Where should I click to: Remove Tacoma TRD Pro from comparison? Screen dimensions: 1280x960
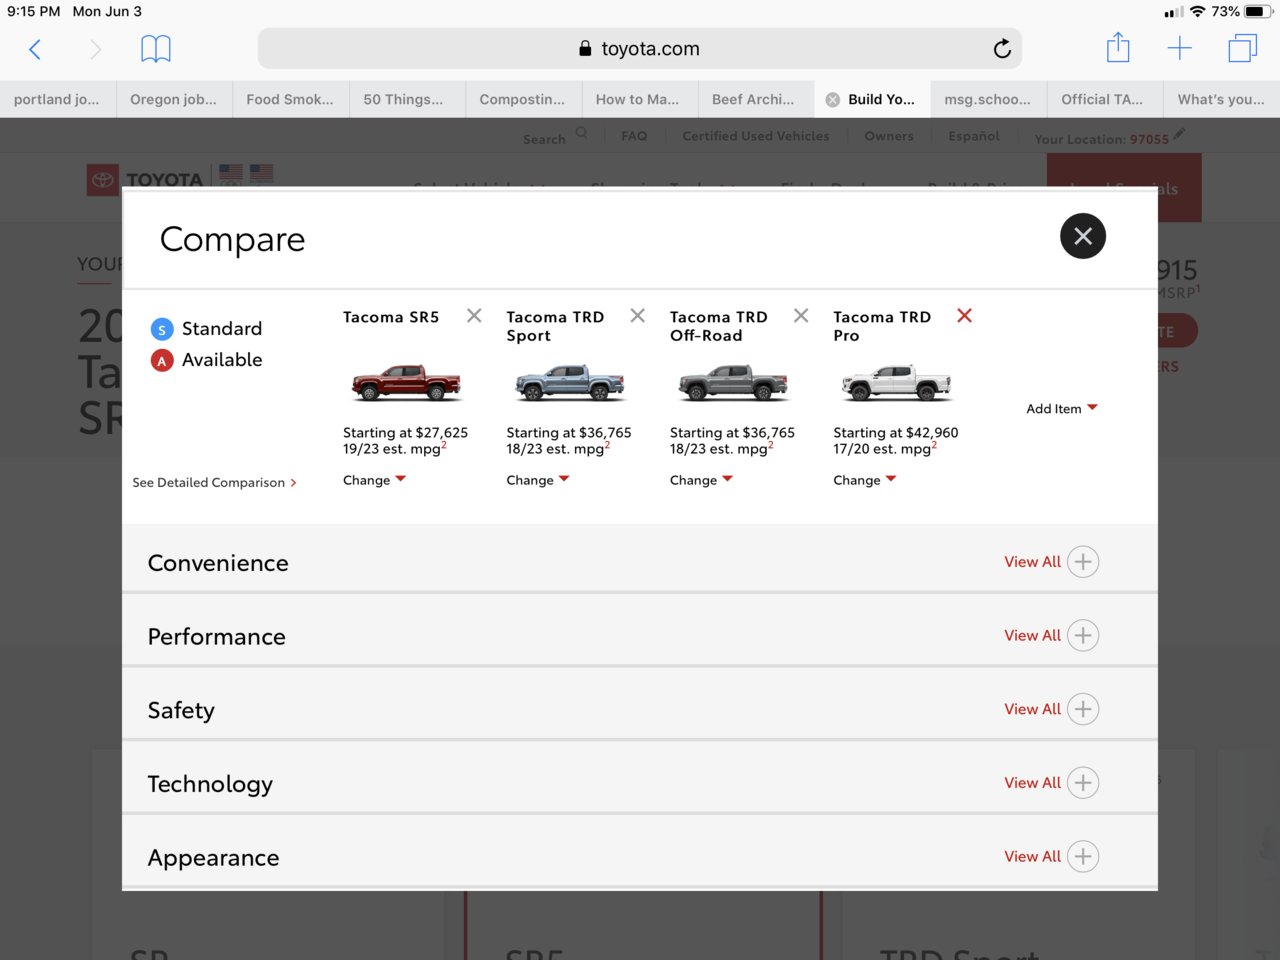964,316
